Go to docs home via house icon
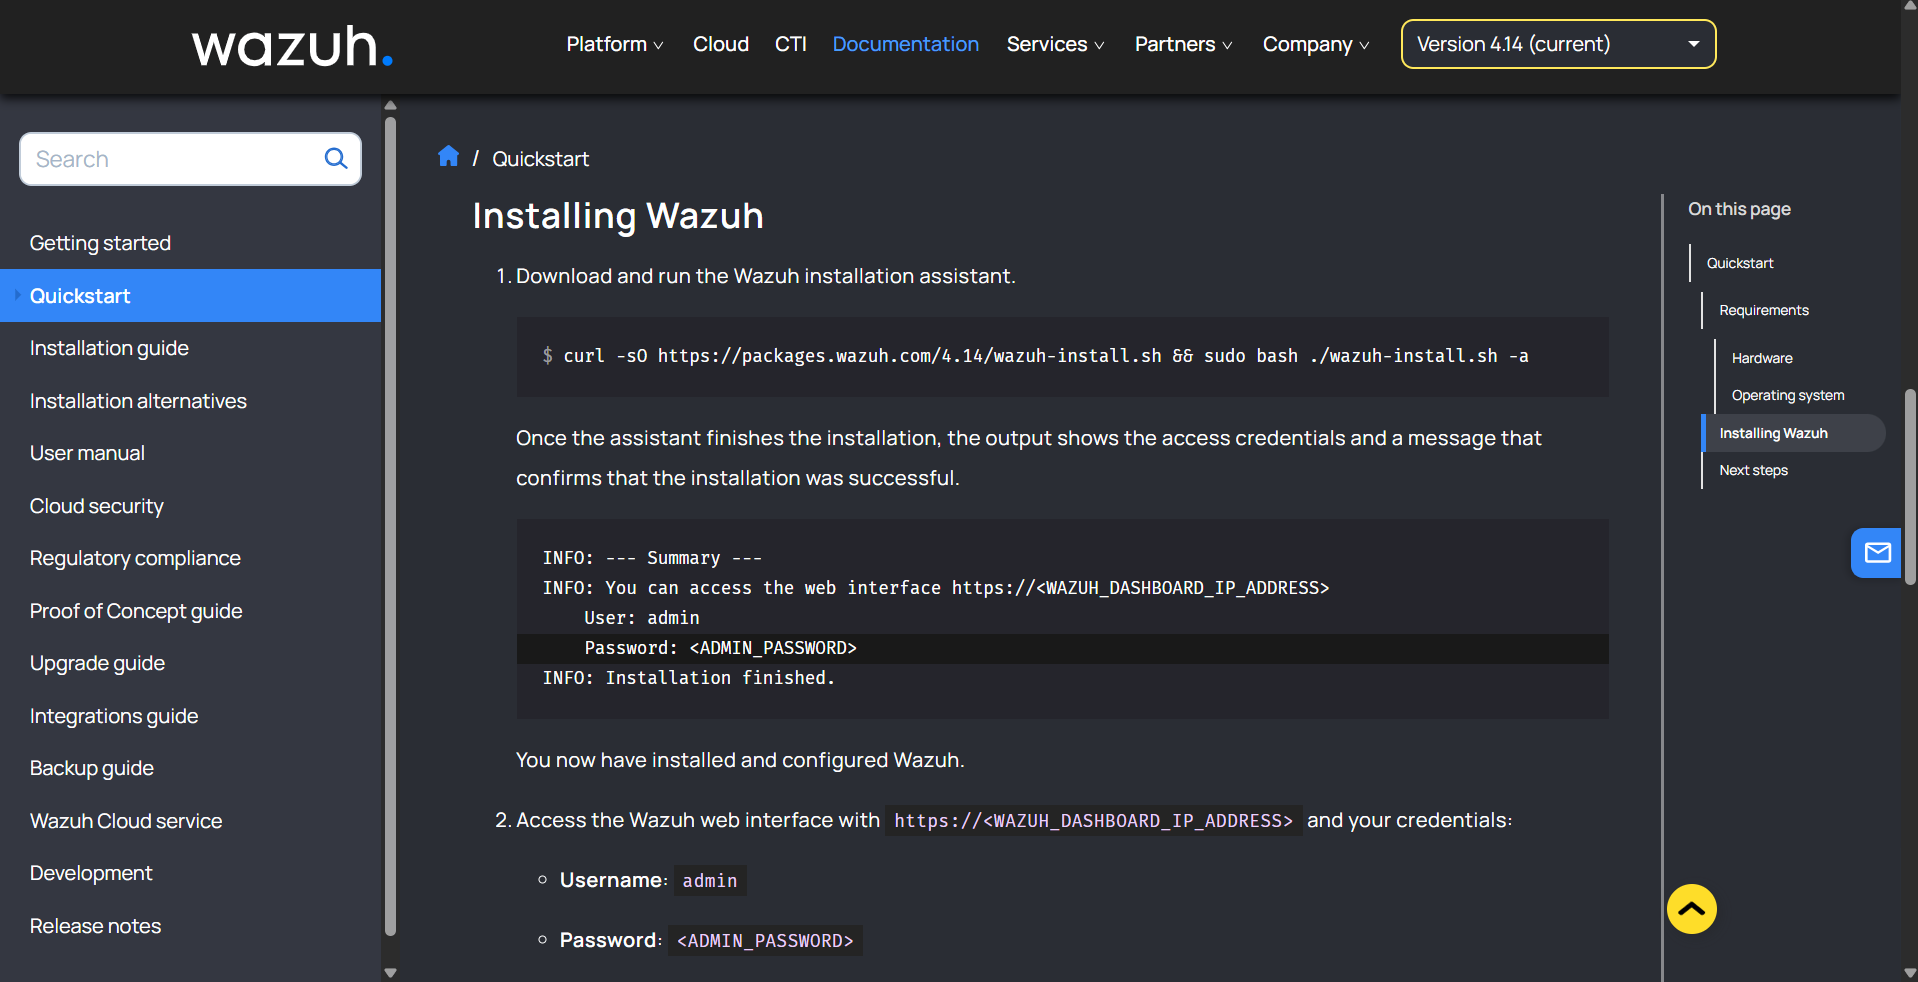The image size is (1918, 982). click(448, 156)
